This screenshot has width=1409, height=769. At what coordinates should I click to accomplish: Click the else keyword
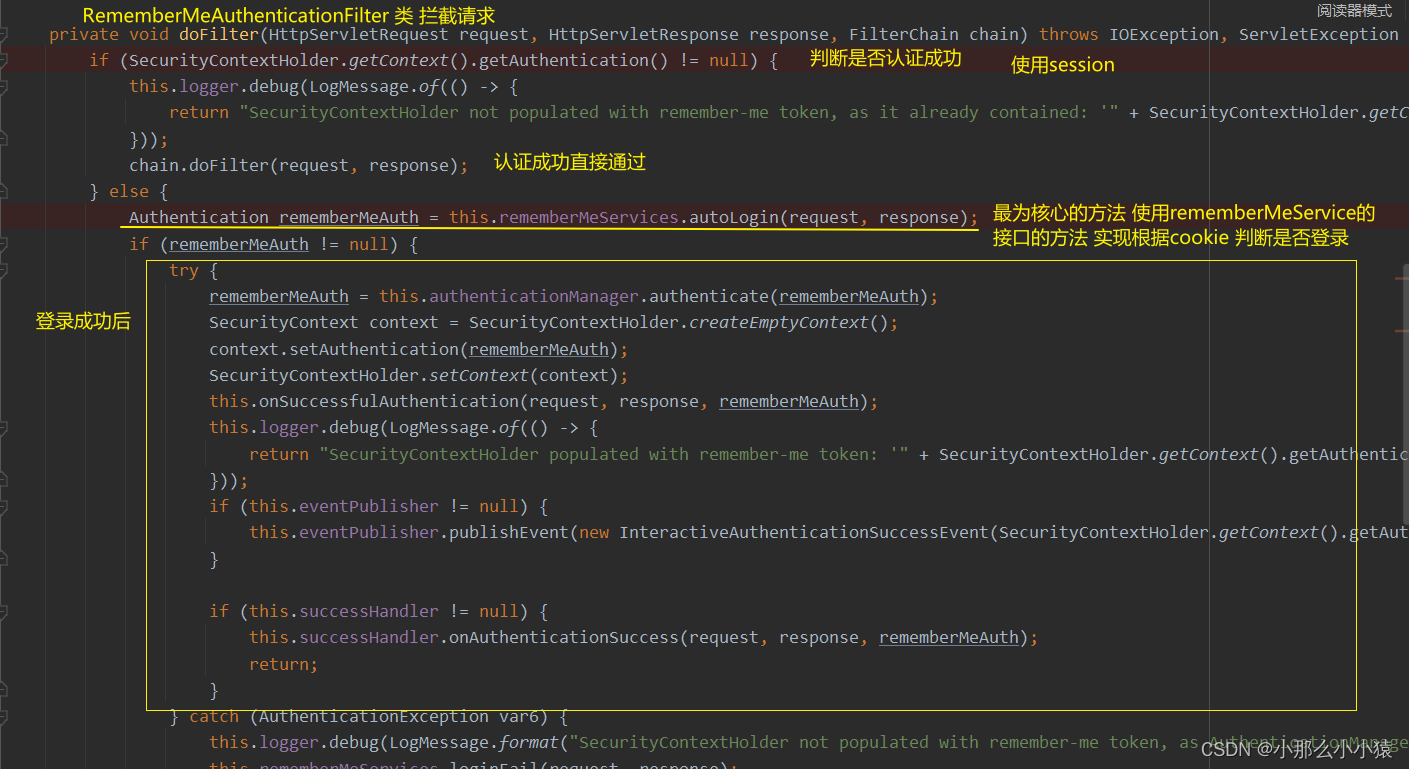(x=129, y=191)
